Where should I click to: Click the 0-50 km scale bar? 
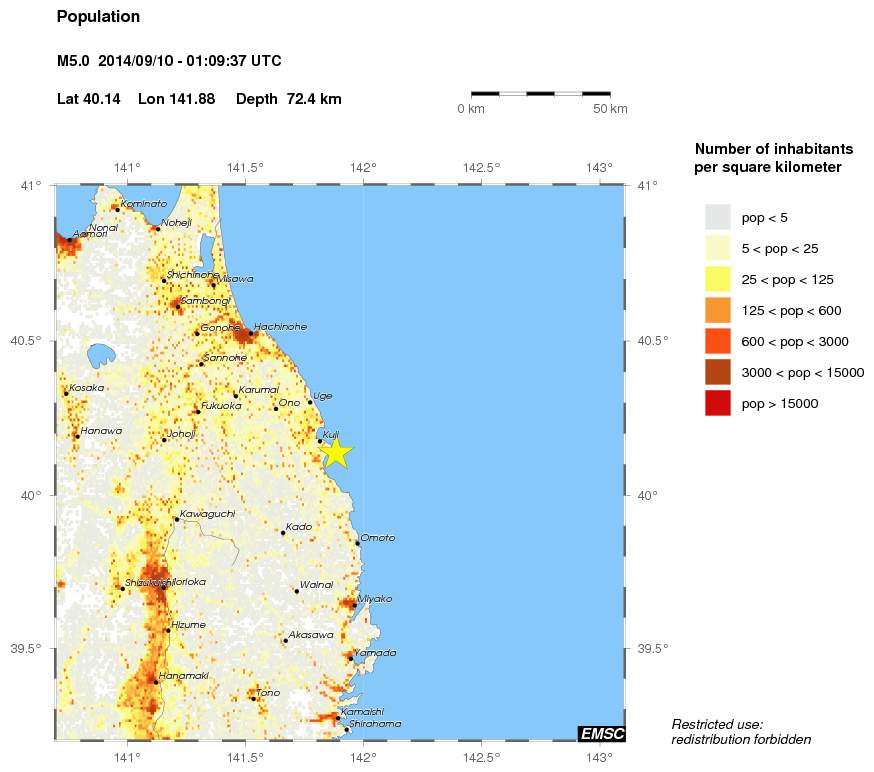[x=542, y=94]
